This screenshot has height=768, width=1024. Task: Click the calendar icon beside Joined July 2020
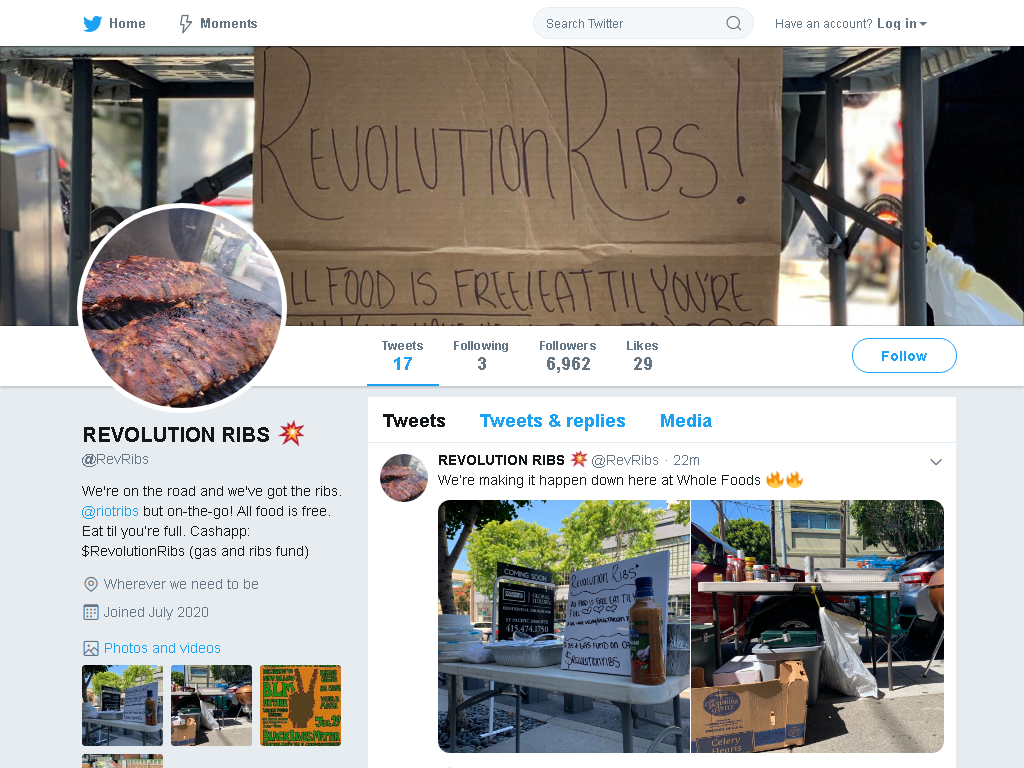pyautogui.click(x=91, y=613)
